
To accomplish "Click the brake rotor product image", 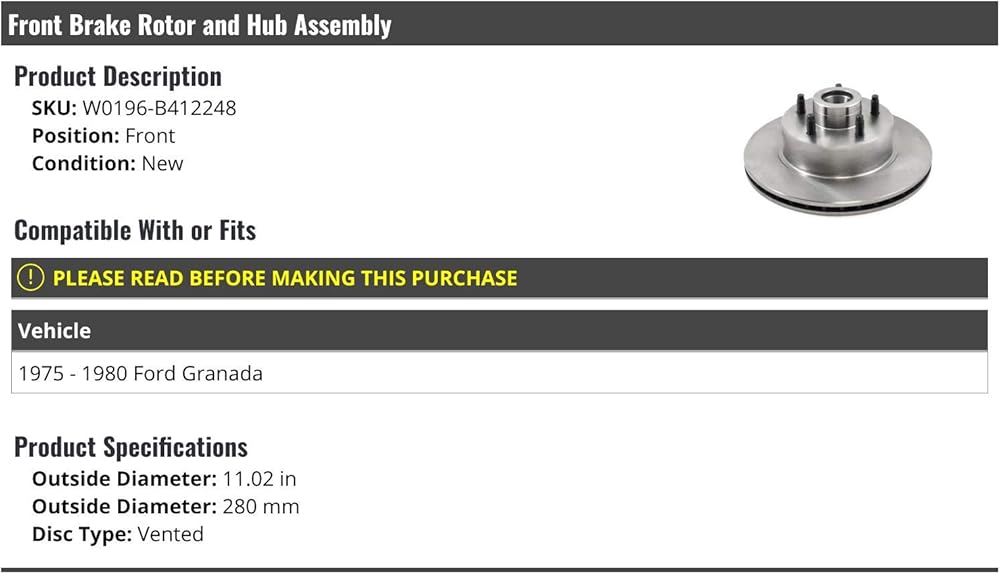I will coord(837,150).
